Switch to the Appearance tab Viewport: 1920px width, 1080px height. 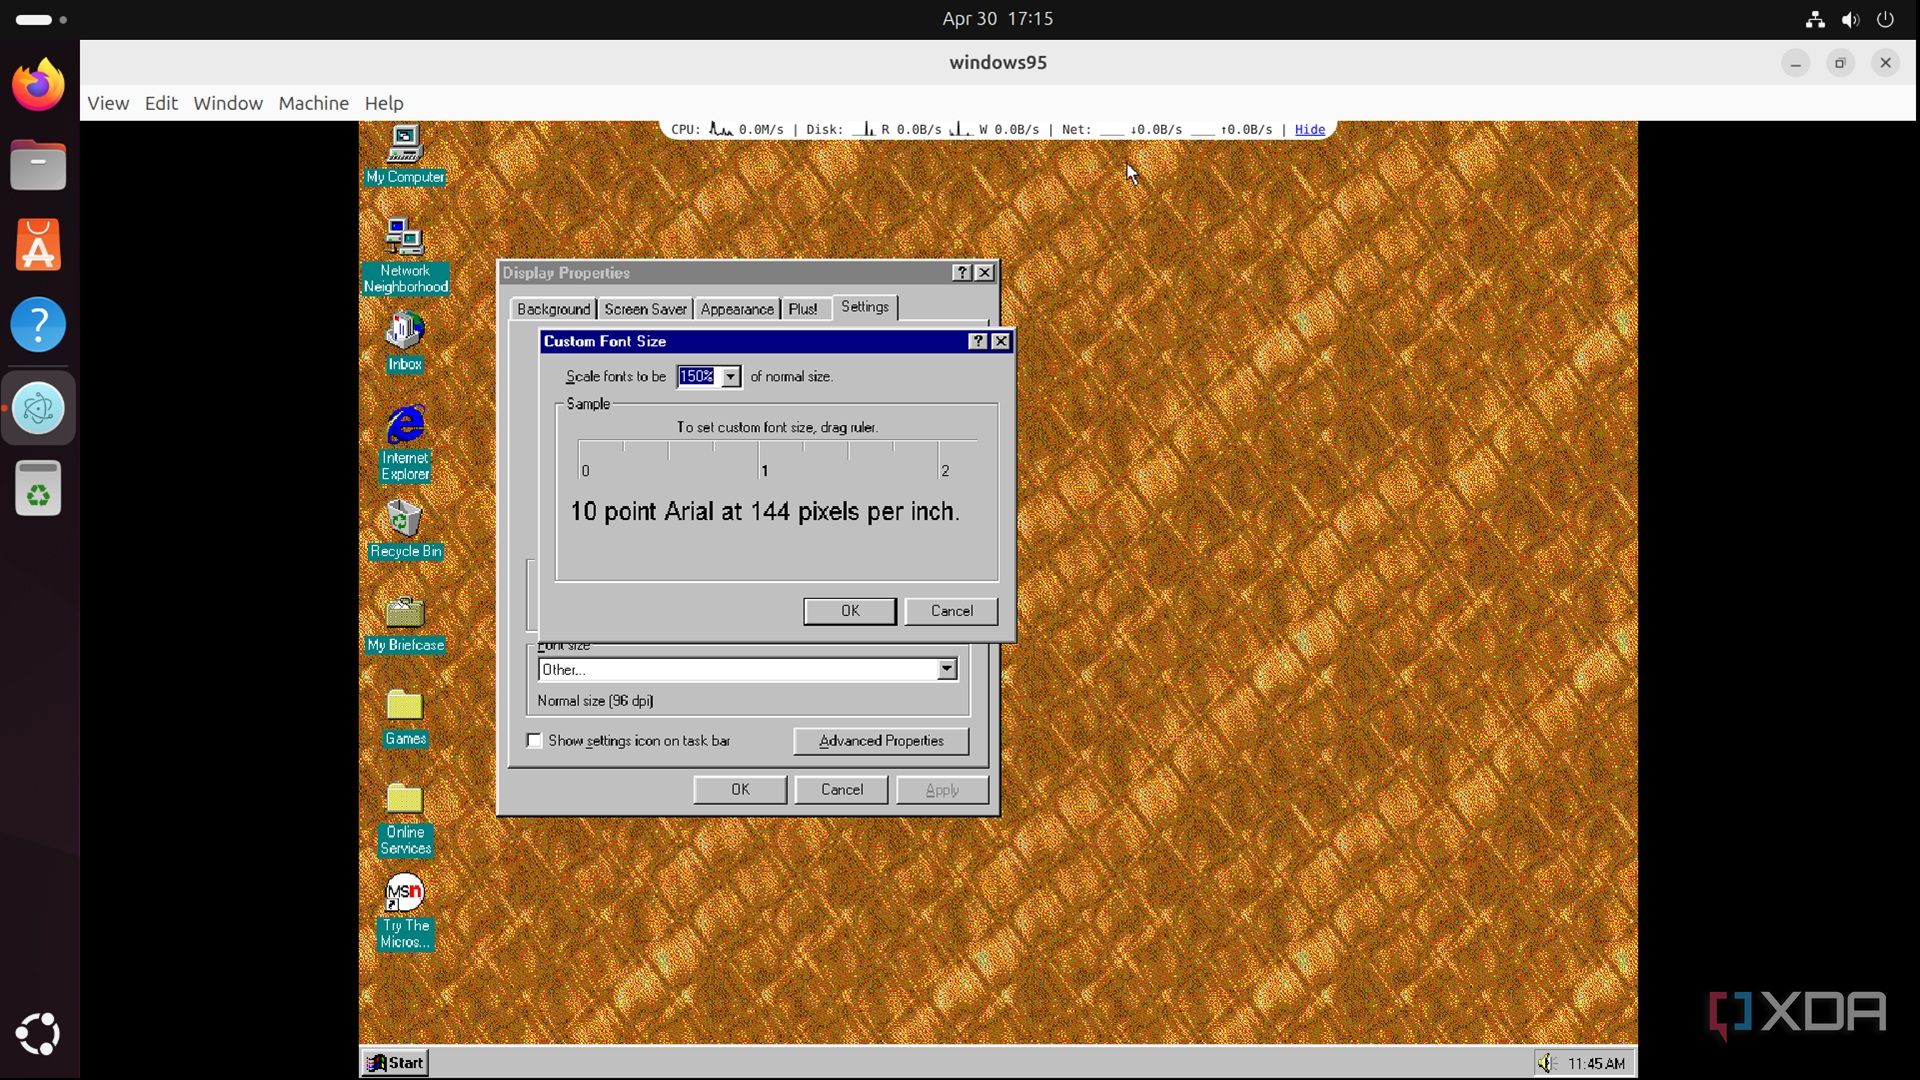[x=737, y=309]
